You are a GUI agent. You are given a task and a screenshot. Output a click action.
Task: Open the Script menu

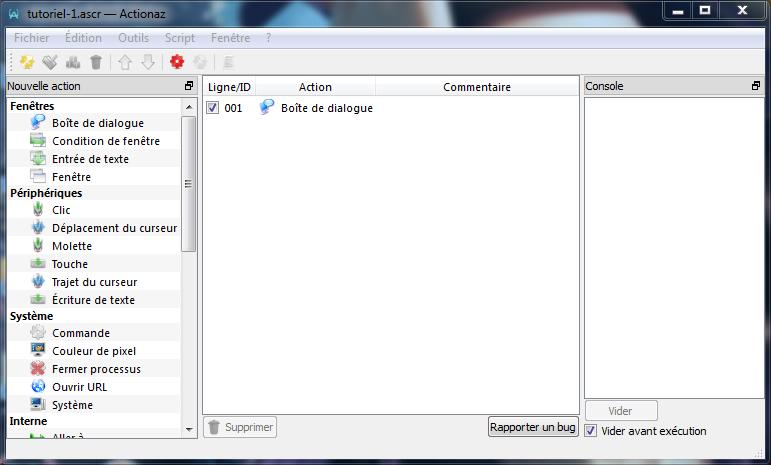click(180, 38)
